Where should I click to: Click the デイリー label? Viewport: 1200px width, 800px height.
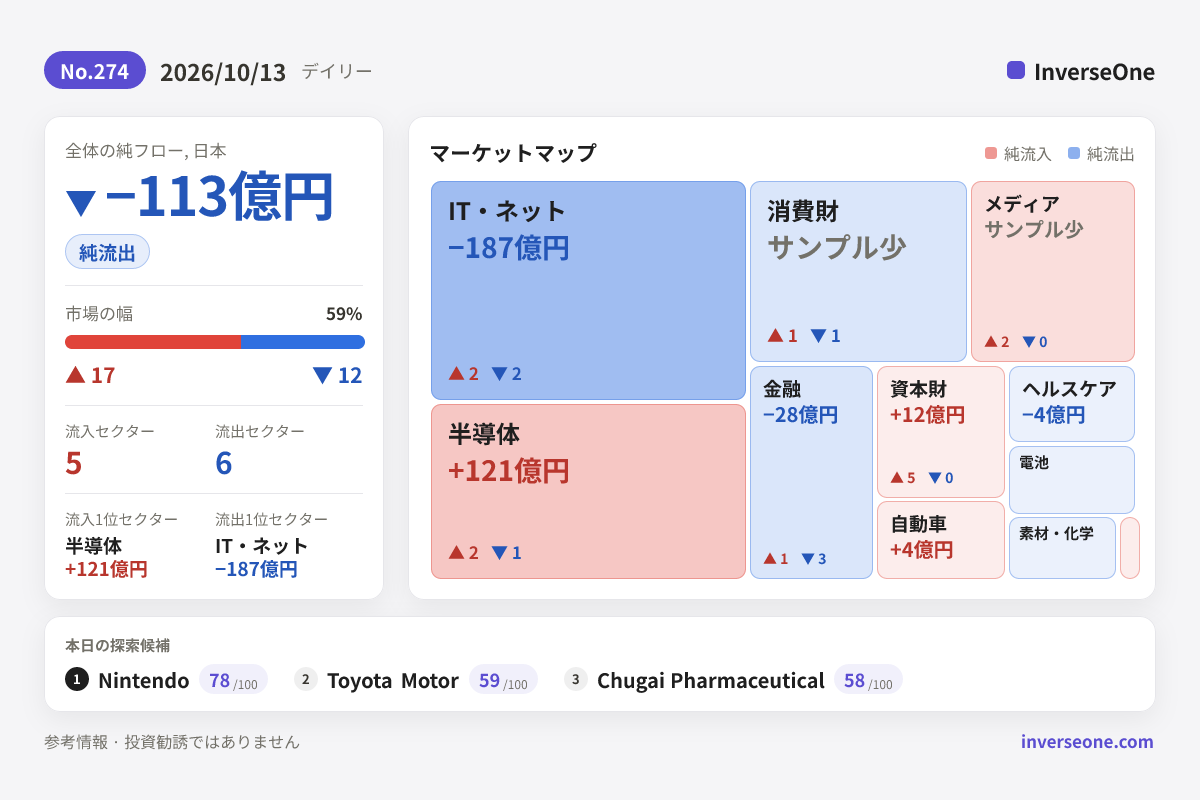[x=337, y=71]
